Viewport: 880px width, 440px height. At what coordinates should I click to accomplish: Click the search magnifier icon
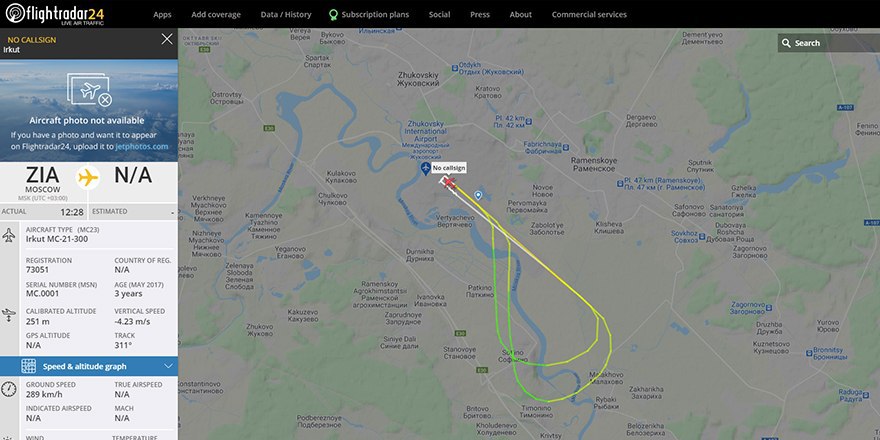786,43
